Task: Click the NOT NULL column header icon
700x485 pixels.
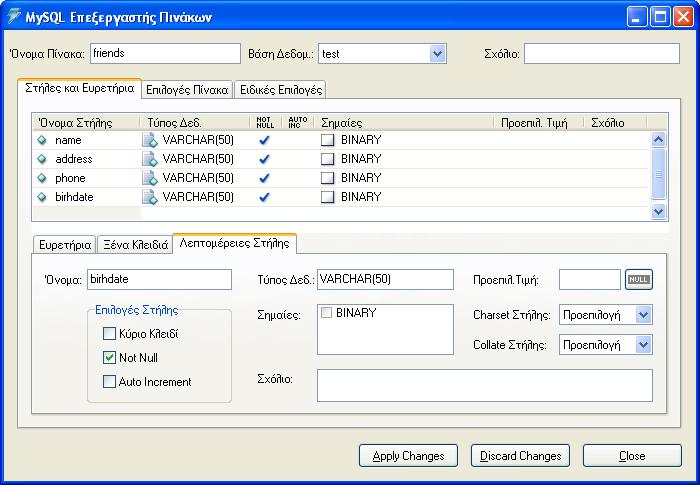Action: pyautogui.click(x=265, y=122)
